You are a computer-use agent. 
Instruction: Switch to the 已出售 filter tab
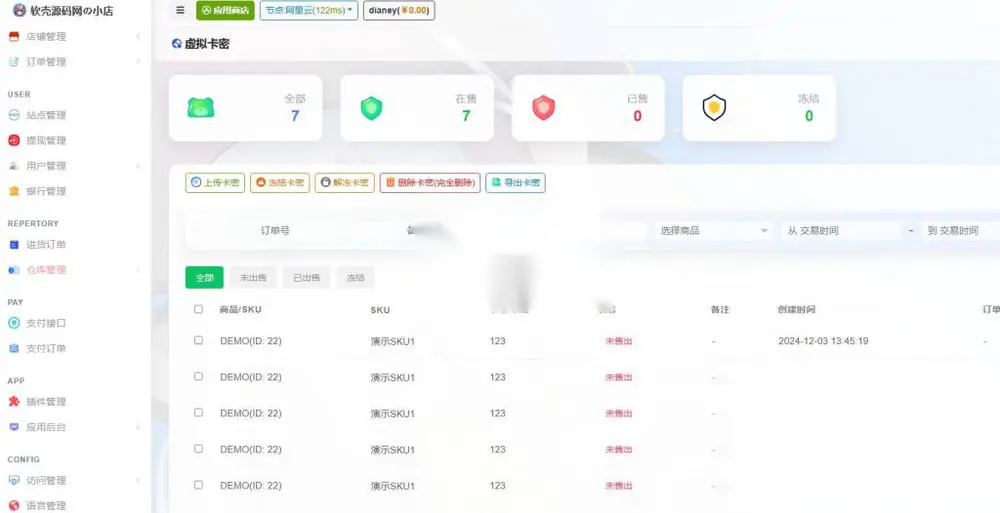306,278
